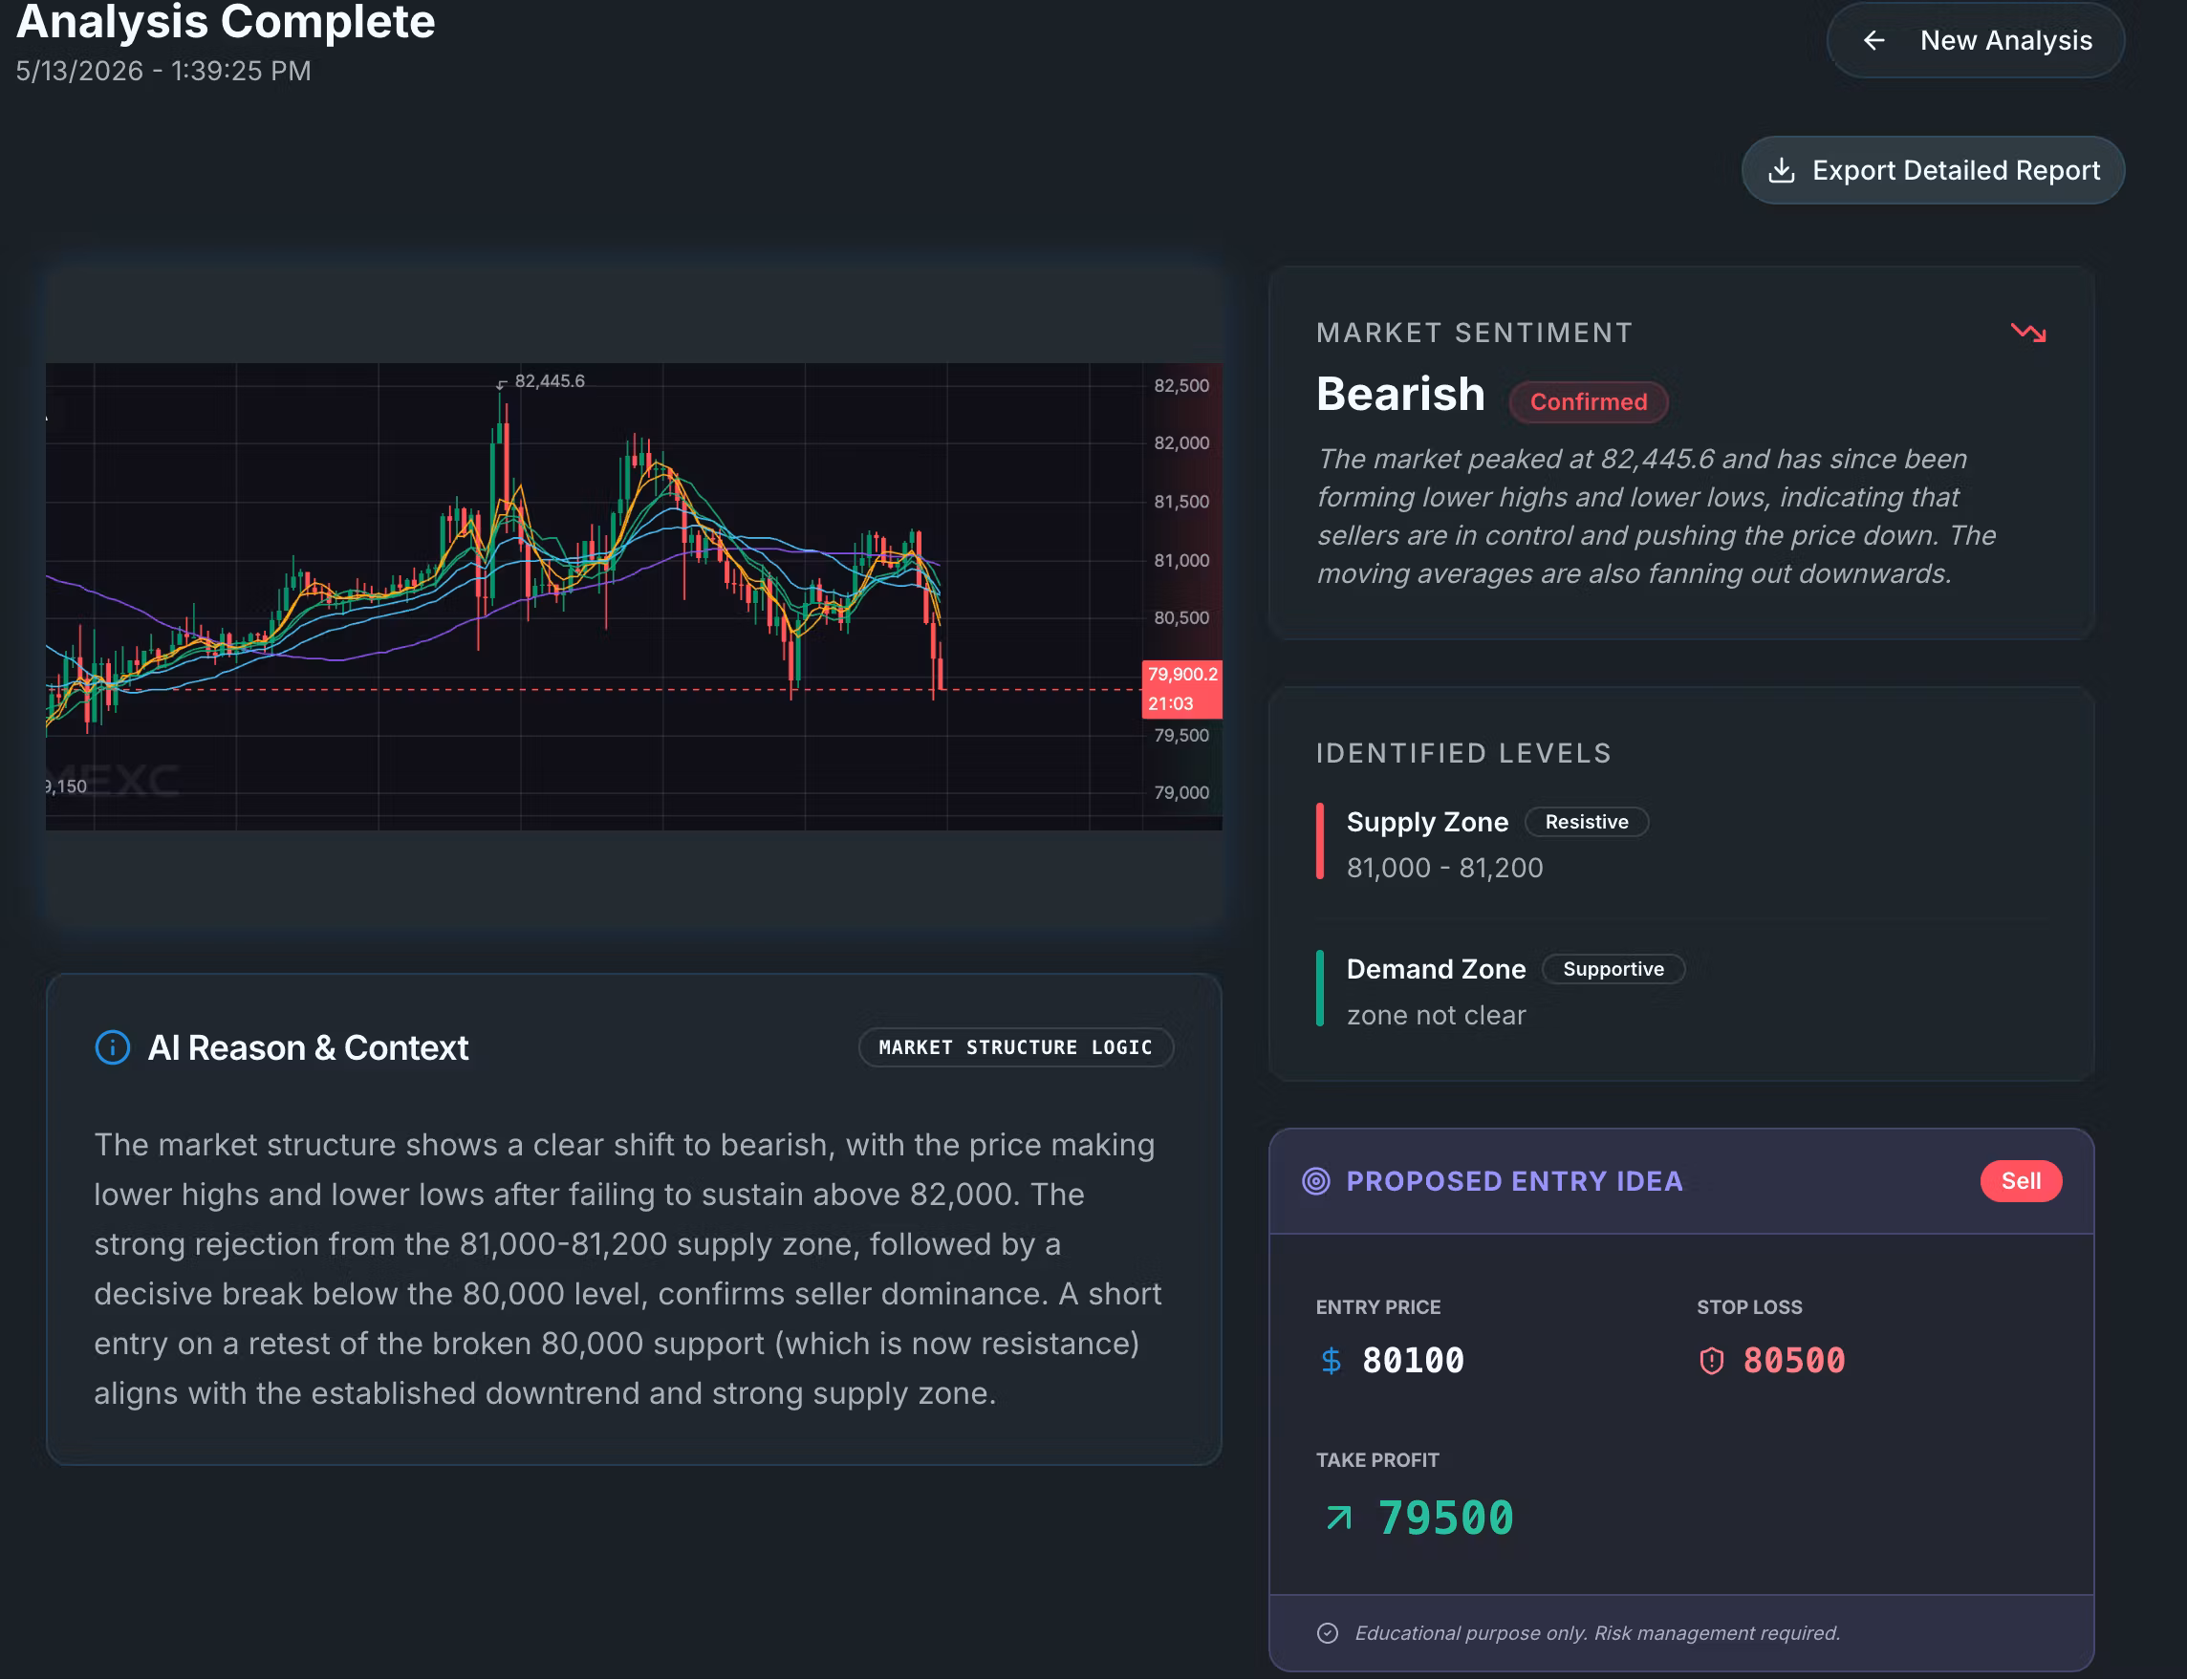Click the 79,000 price axis label
Viewport: 2187px width, 1680px height.
coord(1181,793)
